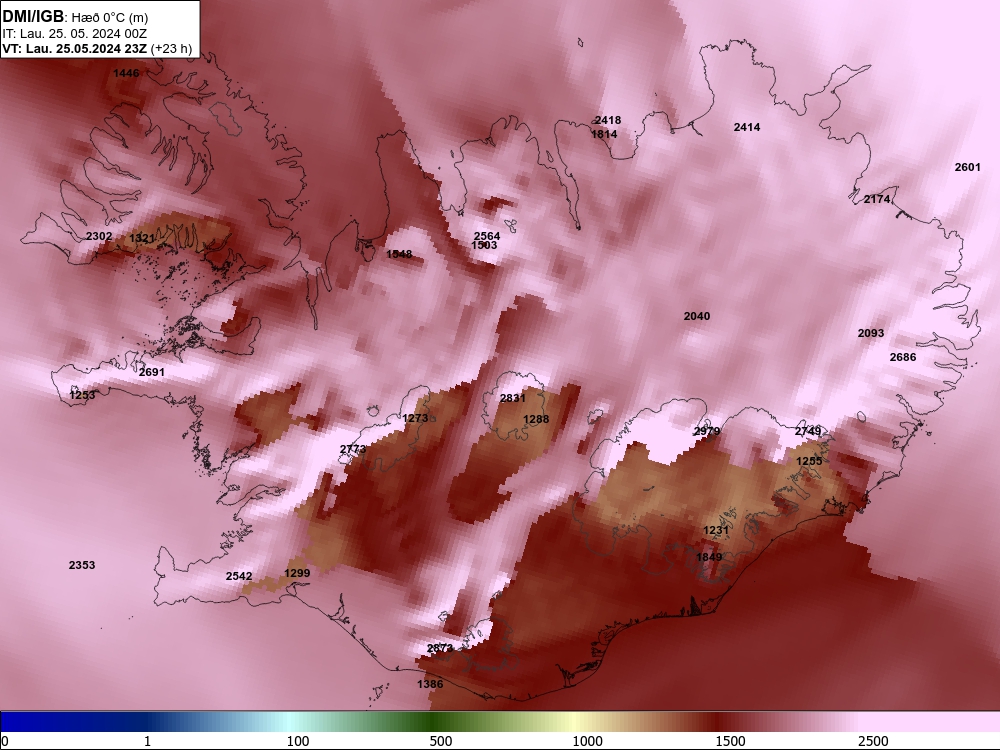
Task: Select the 1386 offshore number
Action: 430,684
